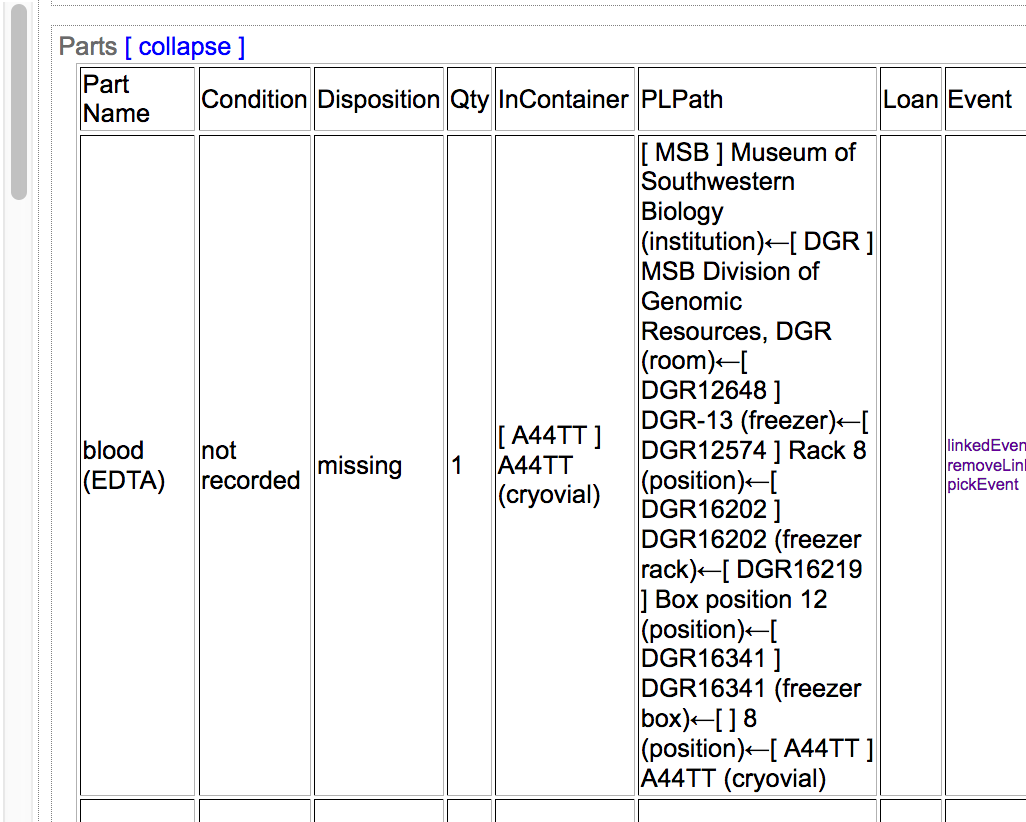
Task: Select the InContainer column header
Action: point(565,99)
